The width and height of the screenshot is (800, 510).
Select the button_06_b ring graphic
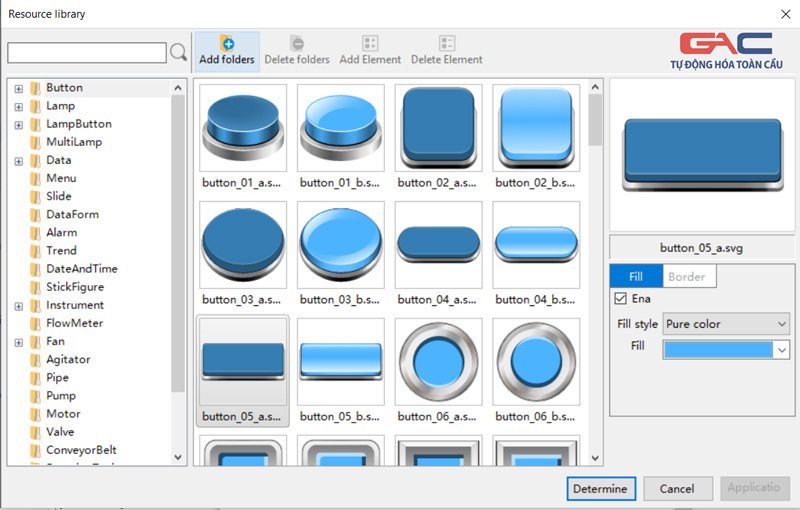coord(536,362)
